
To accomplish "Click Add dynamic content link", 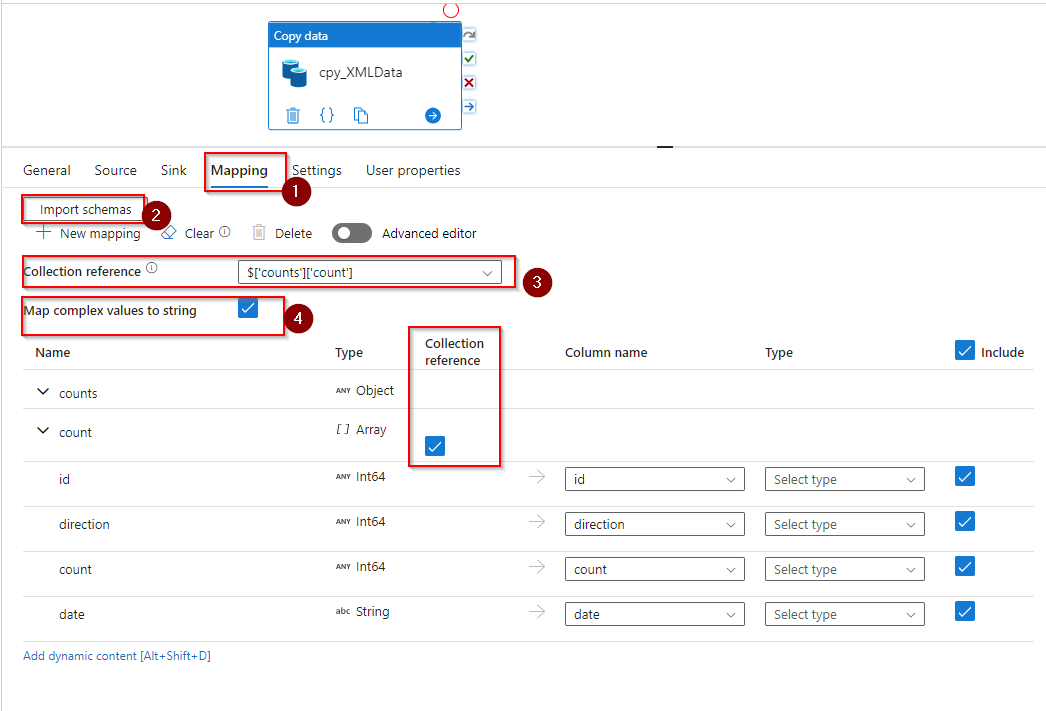I will click(x=117, y=656).
